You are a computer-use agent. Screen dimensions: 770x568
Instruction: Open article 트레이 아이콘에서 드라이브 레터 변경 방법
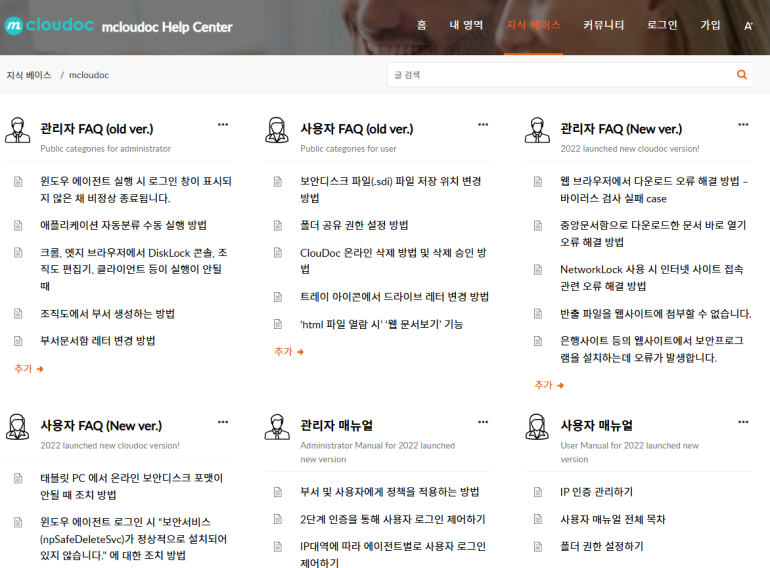(394, 297)
